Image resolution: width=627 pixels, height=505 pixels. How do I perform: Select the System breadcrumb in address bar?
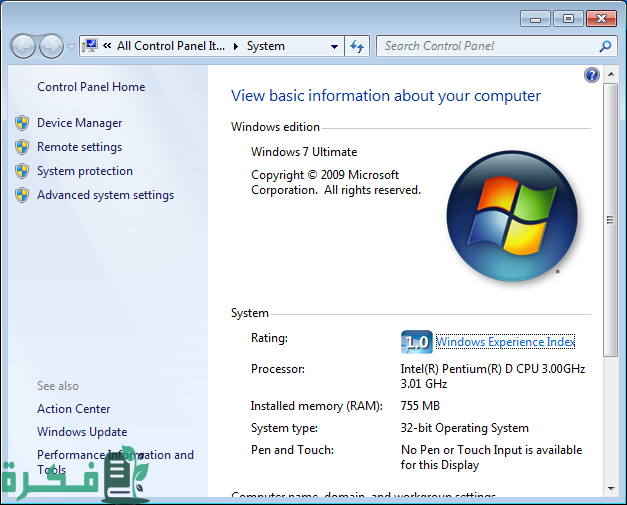coord(265,46)
